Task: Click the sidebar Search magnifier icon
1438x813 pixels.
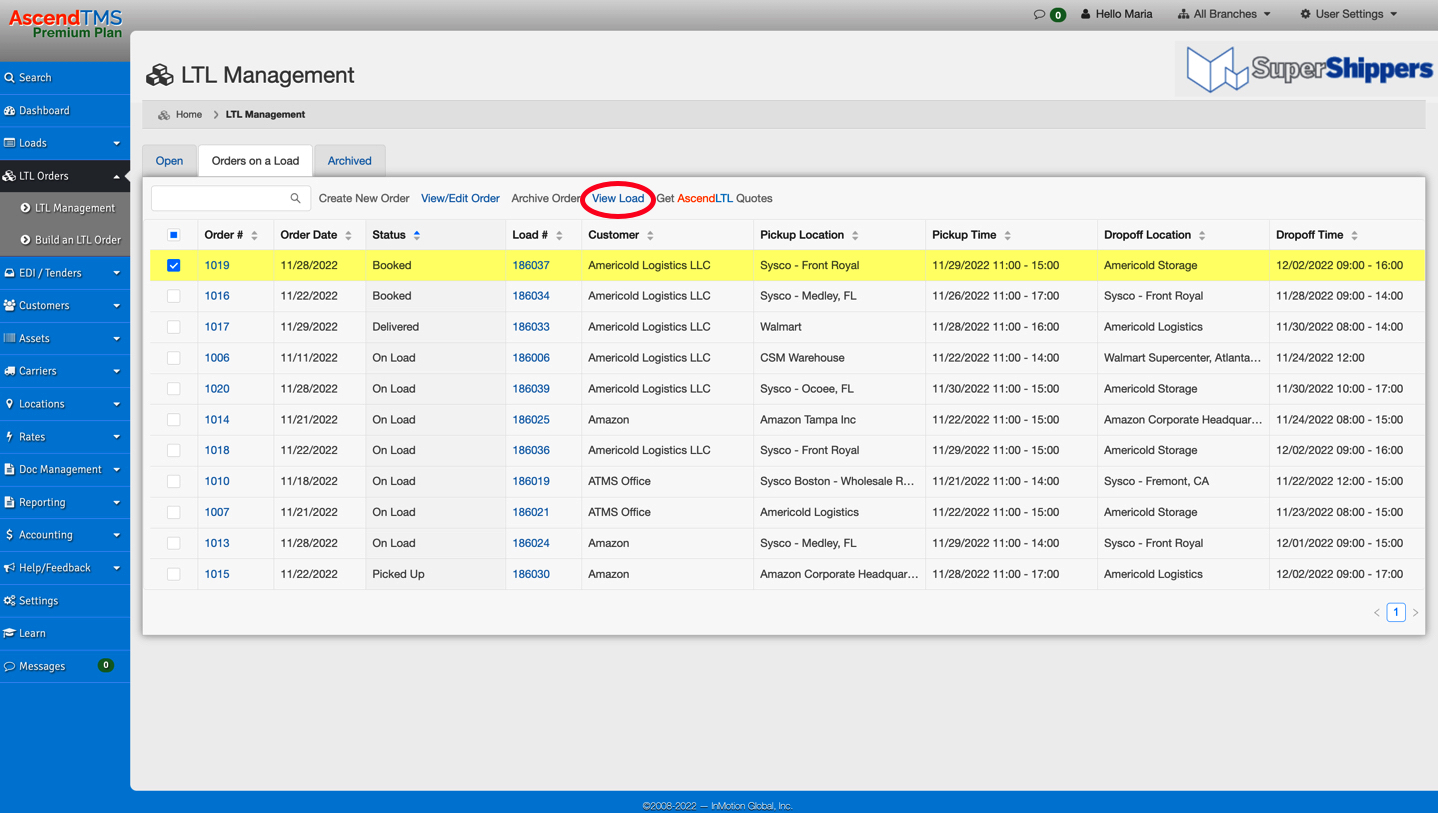Action: tap(9, 77)
